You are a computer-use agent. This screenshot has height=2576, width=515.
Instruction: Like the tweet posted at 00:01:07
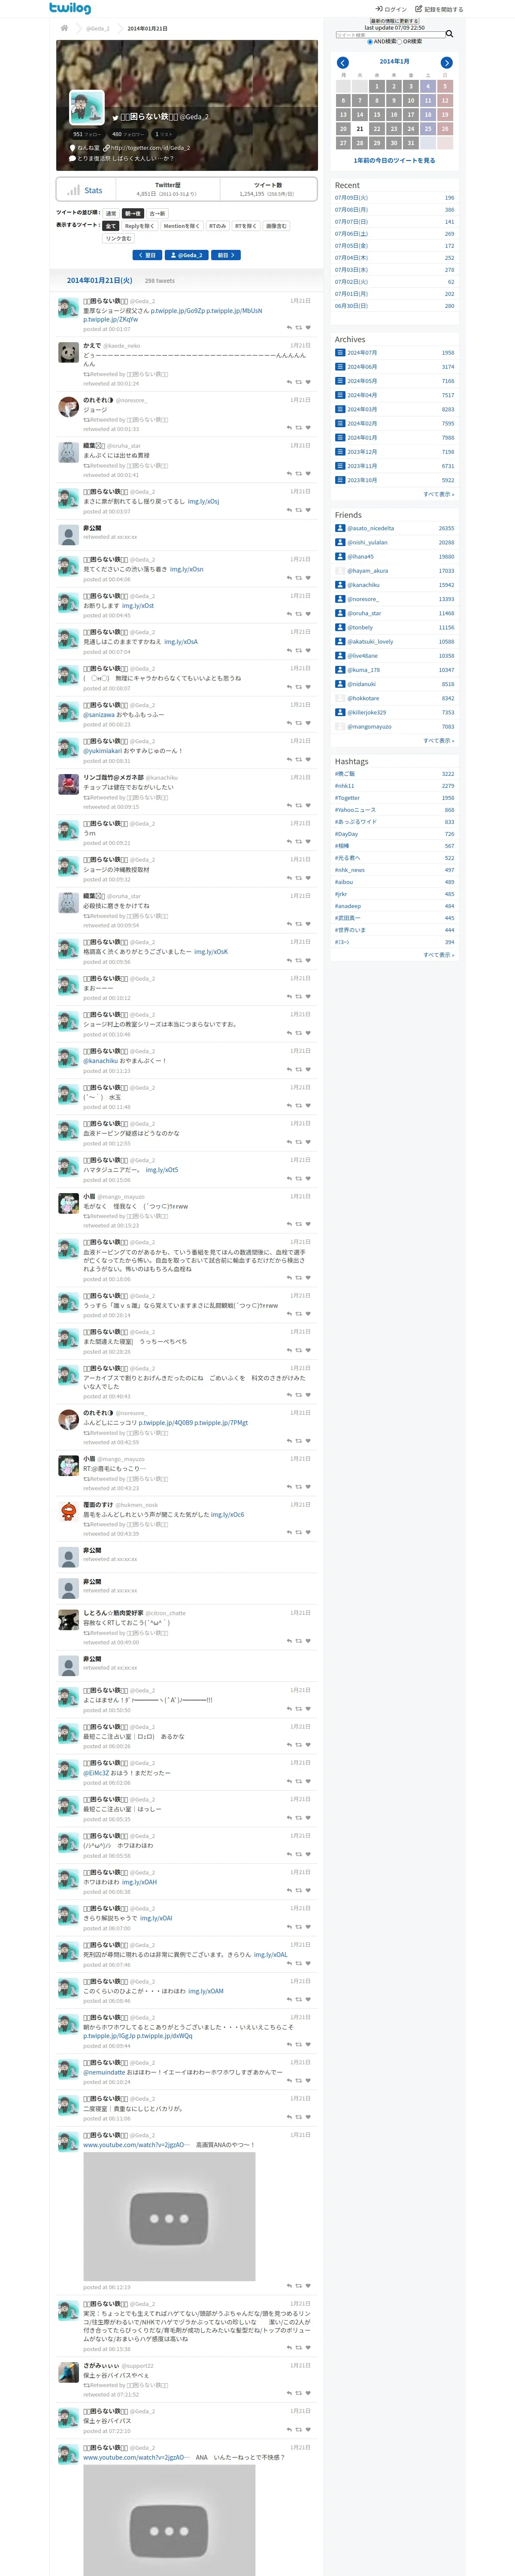[308, 327]
